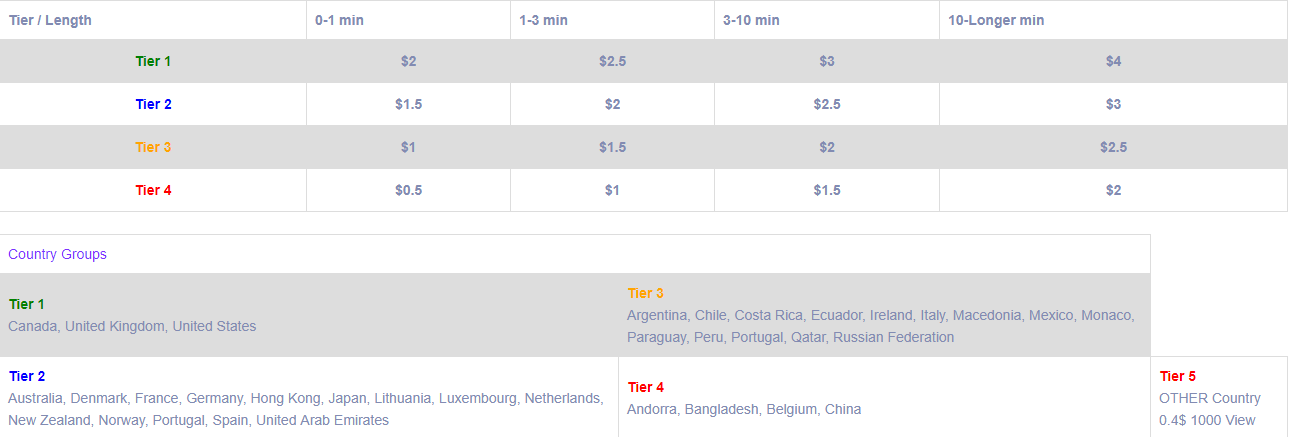Click the Andorra, Bangladesh, Belgium, China text
Viewport: 1297px width, 437px height.
[744, 409]
